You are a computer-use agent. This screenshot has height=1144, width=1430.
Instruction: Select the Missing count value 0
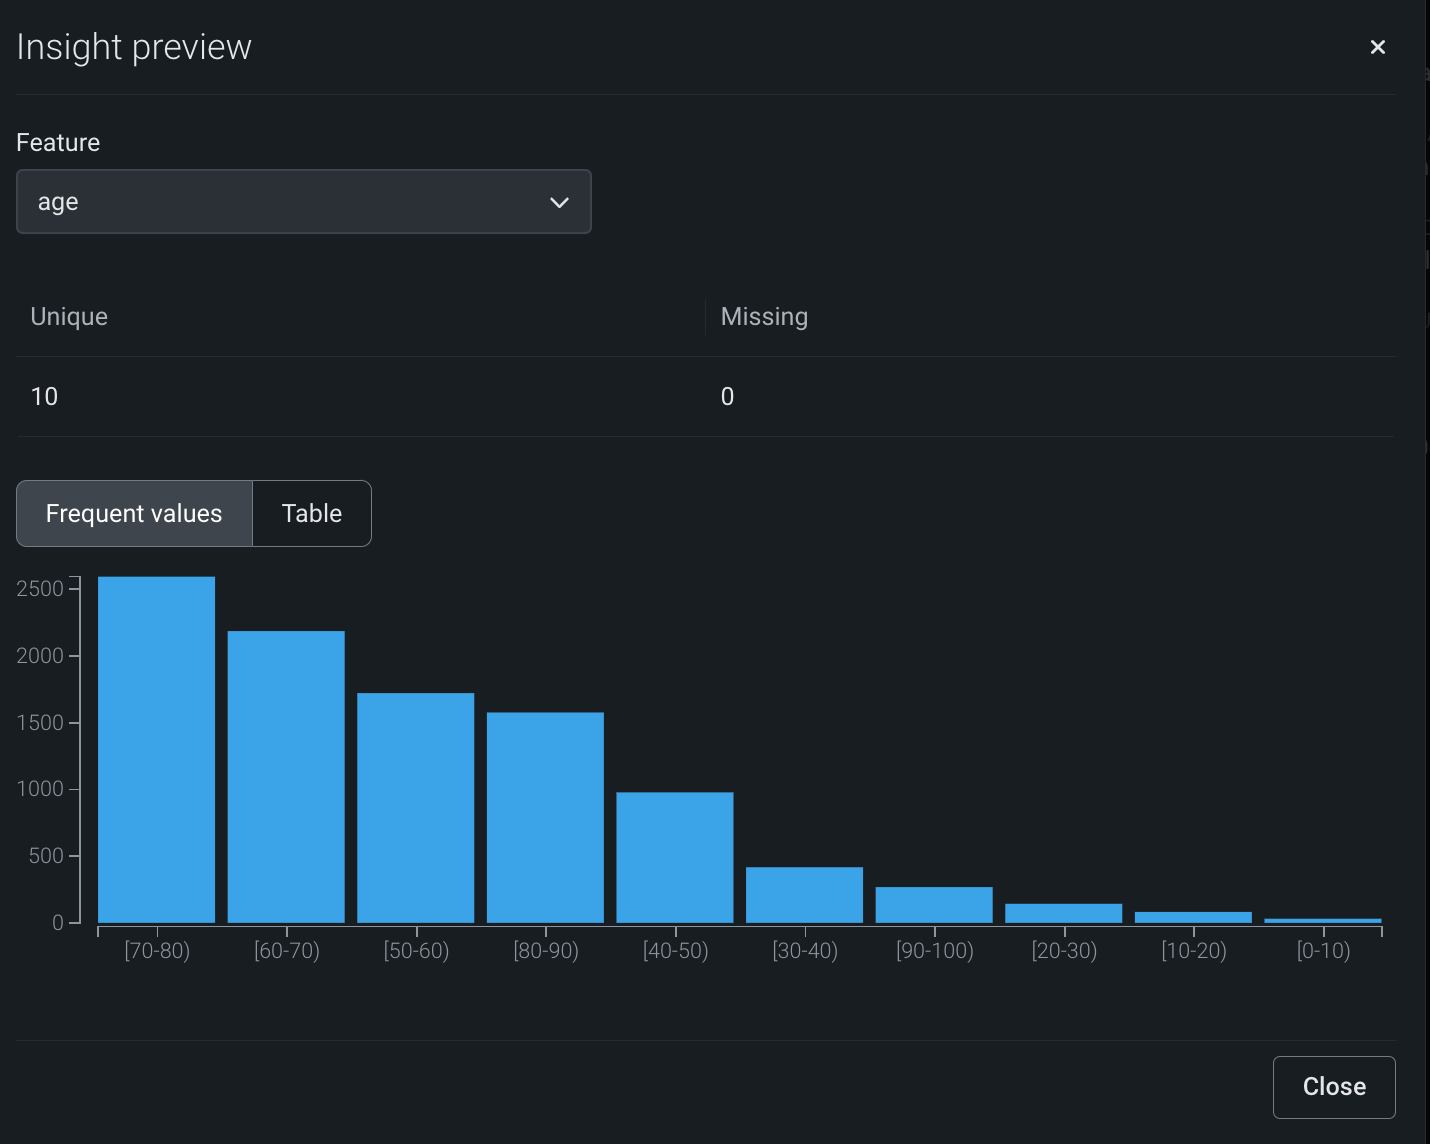click(x=727, y=397)
